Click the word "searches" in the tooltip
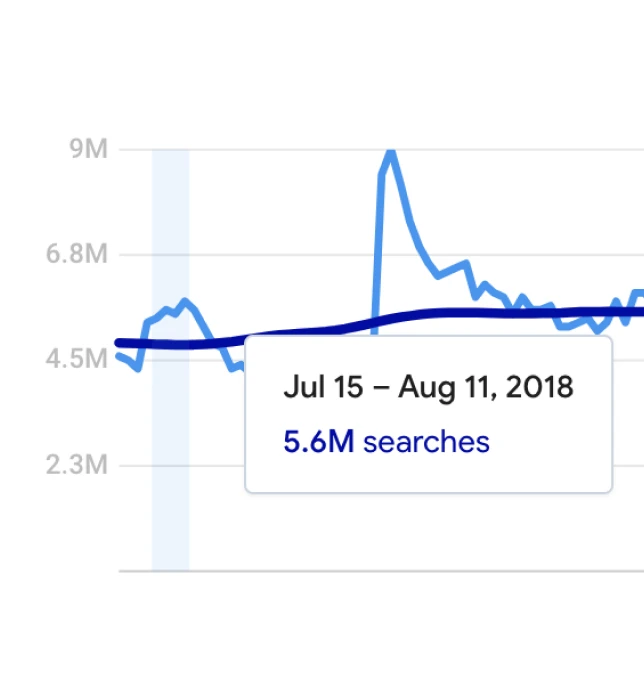Screen dimensions: 644x684 coord(426,441)
